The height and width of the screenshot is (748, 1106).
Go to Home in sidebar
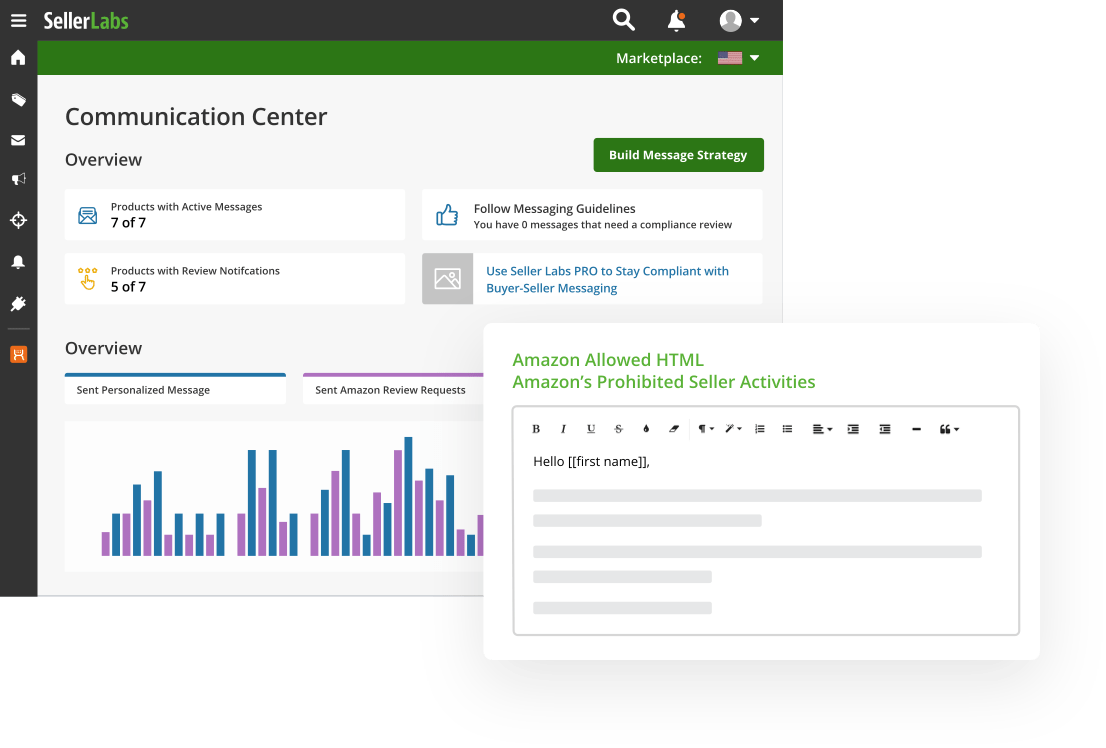[18, 57]
